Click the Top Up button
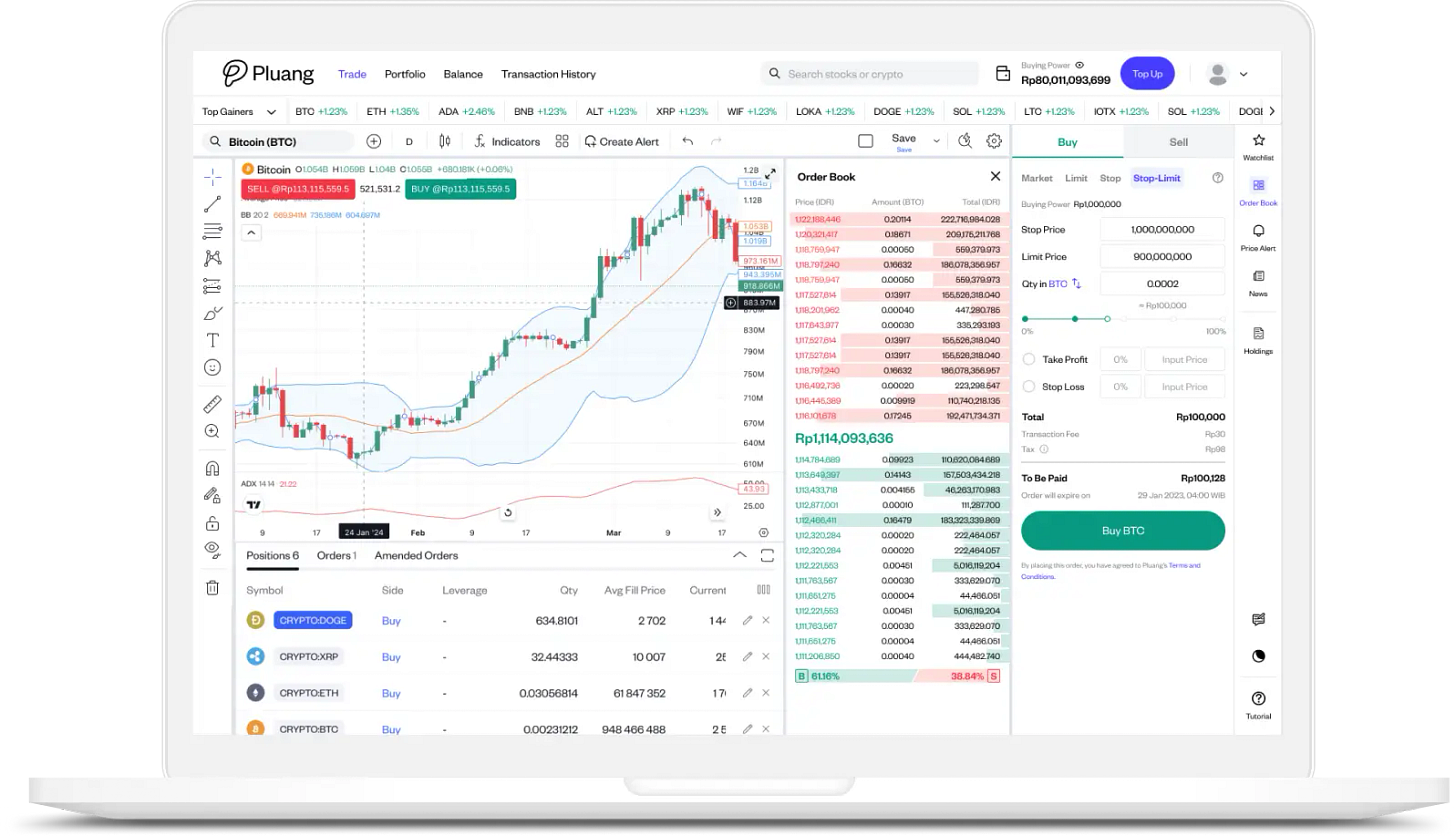 1147,74
